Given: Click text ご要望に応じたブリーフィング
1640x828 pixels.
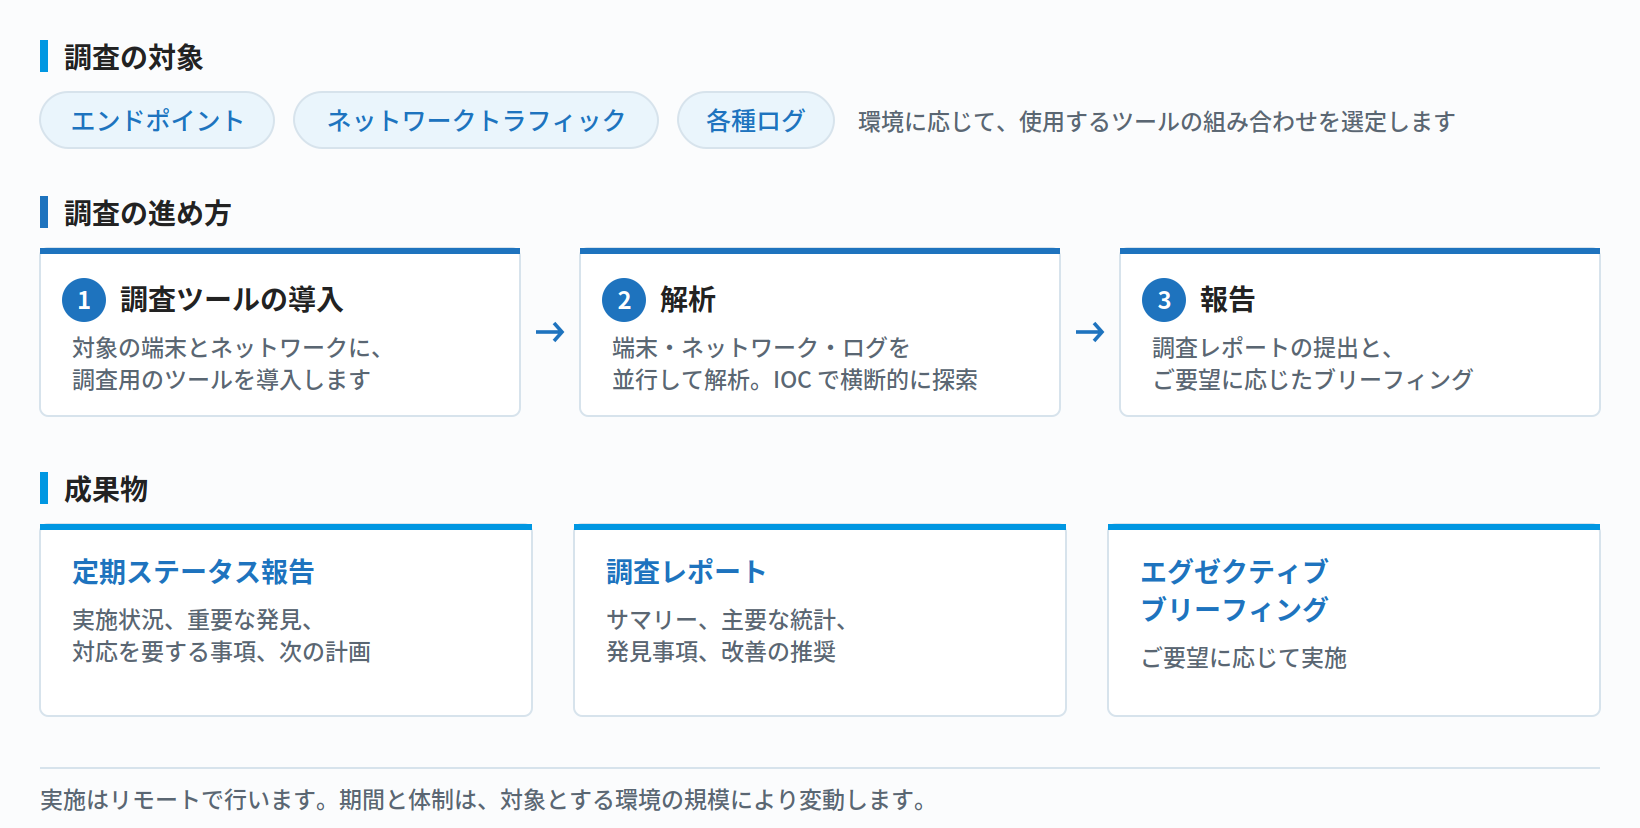Looking at the screenshot, I should [x=1313, y=380].
